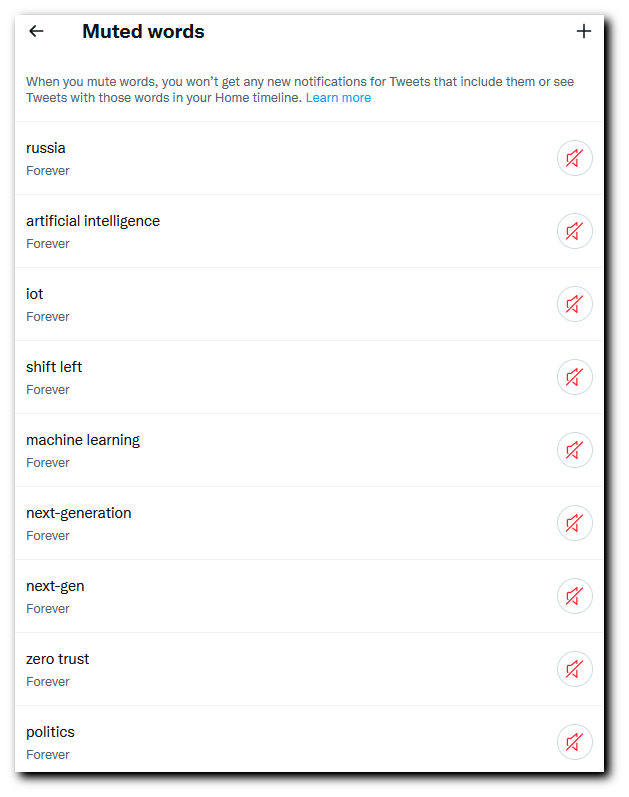Click unmute icon for next-gen

(x=574, y=596)
